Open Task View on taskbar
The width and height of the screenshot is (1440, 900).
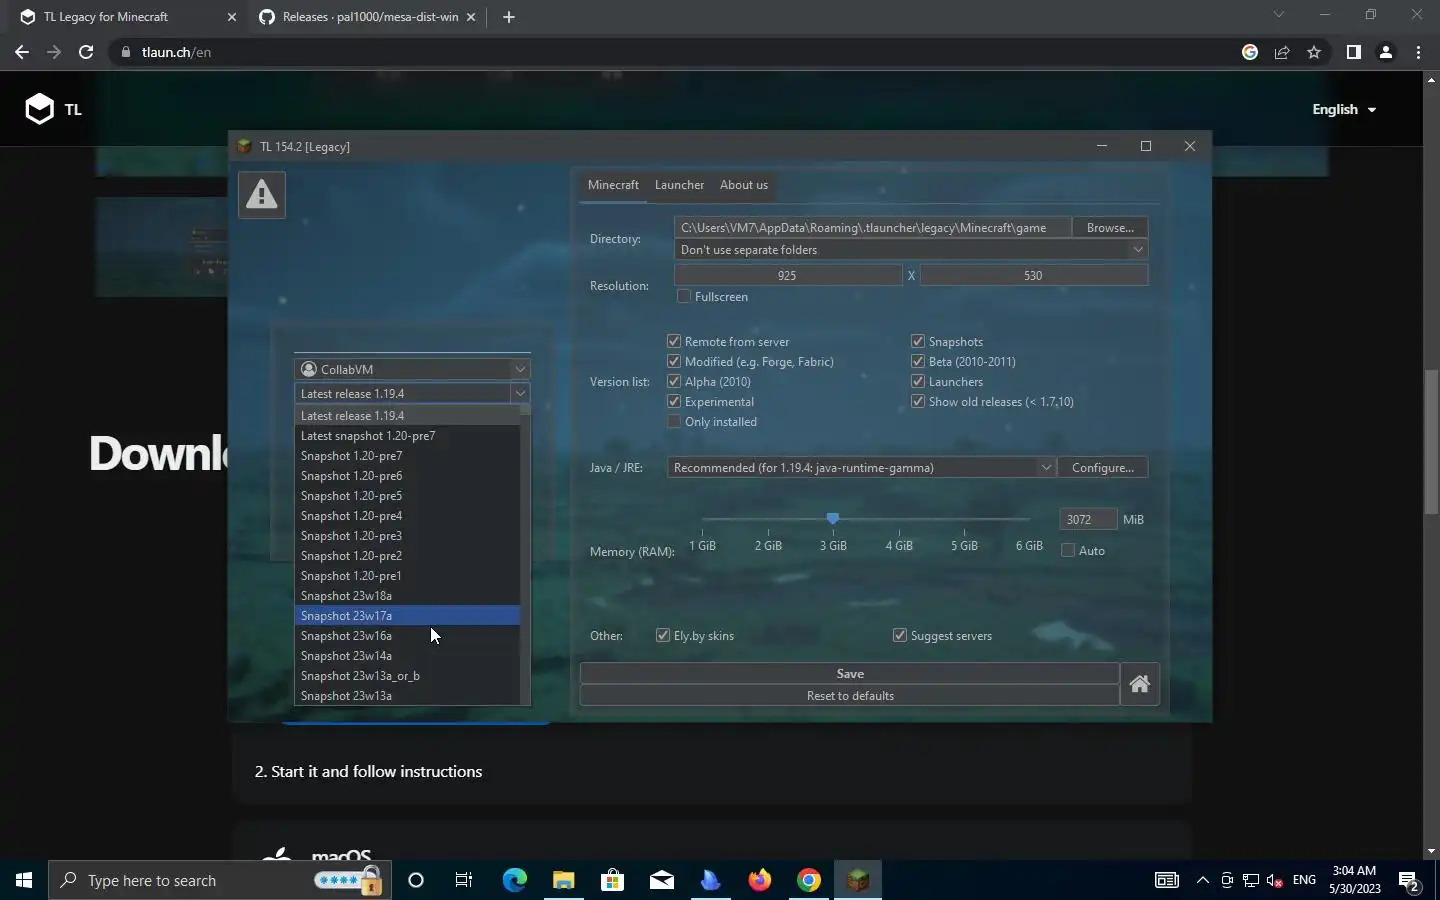[464, 880]
